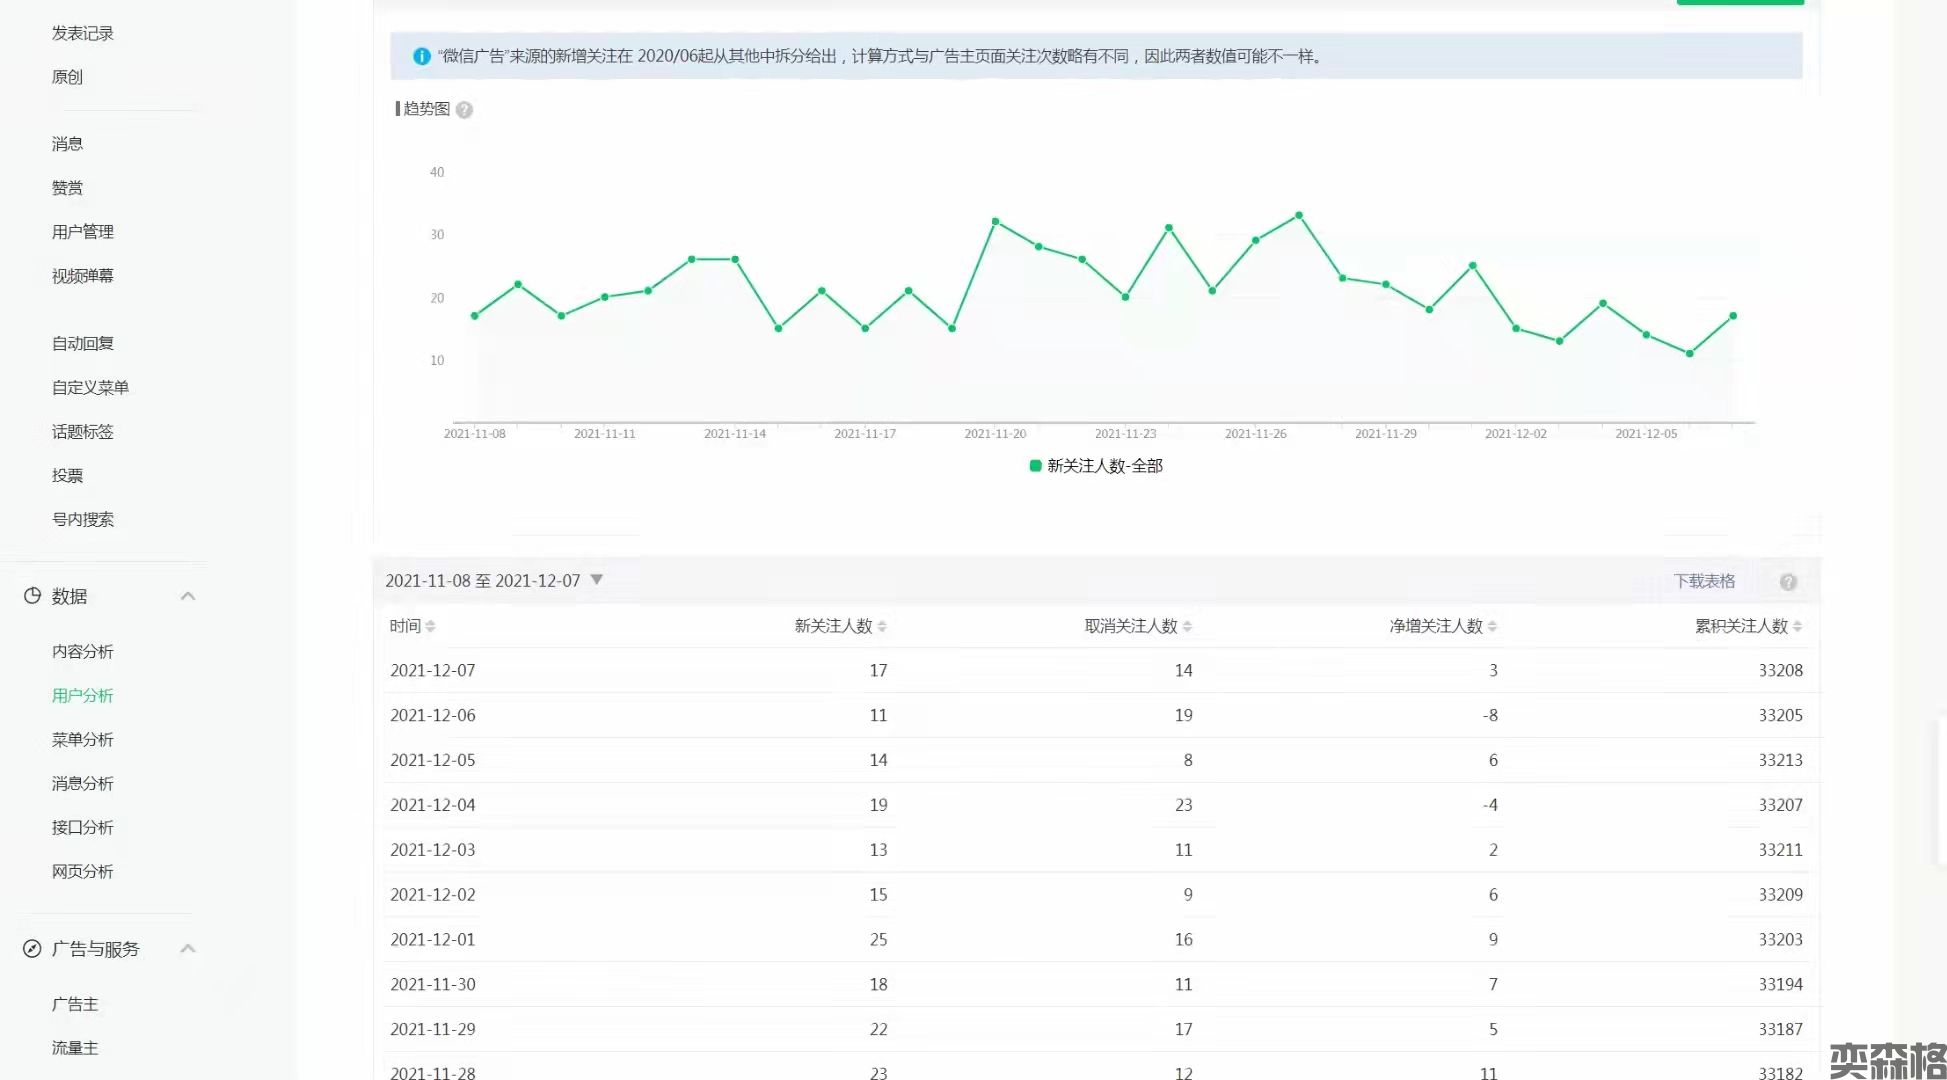This screenshot has height=1080, width=1947.
Task: Go to 自定义菜单 page
Action: [90, 388]
